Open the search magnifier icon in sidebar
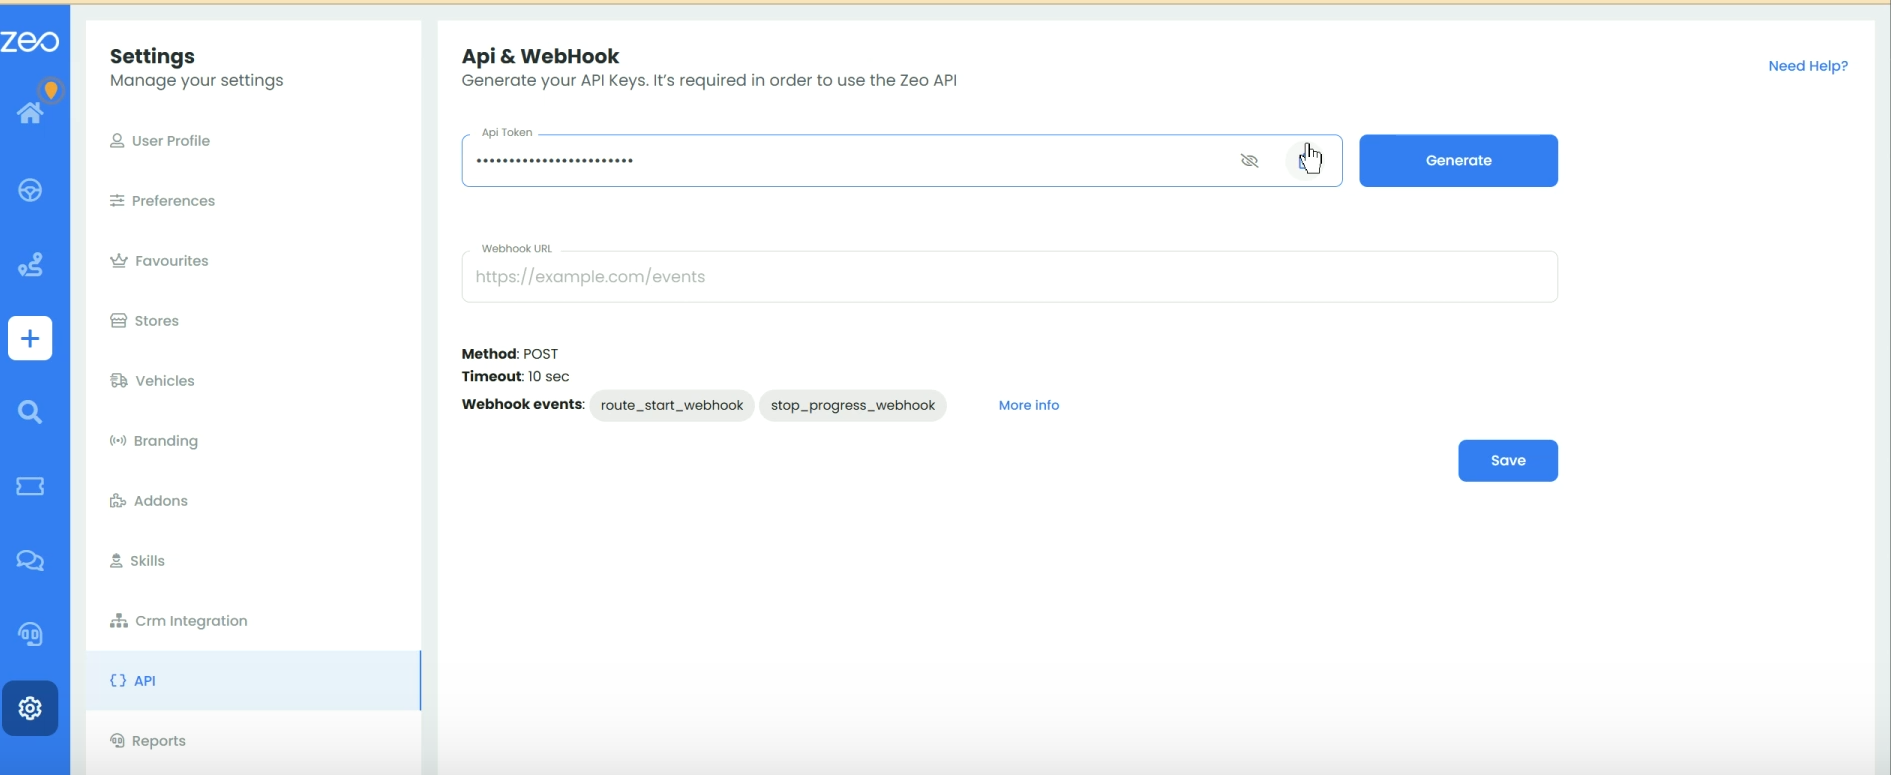This screenshot has height=775, width=1891. click(30, 412)
